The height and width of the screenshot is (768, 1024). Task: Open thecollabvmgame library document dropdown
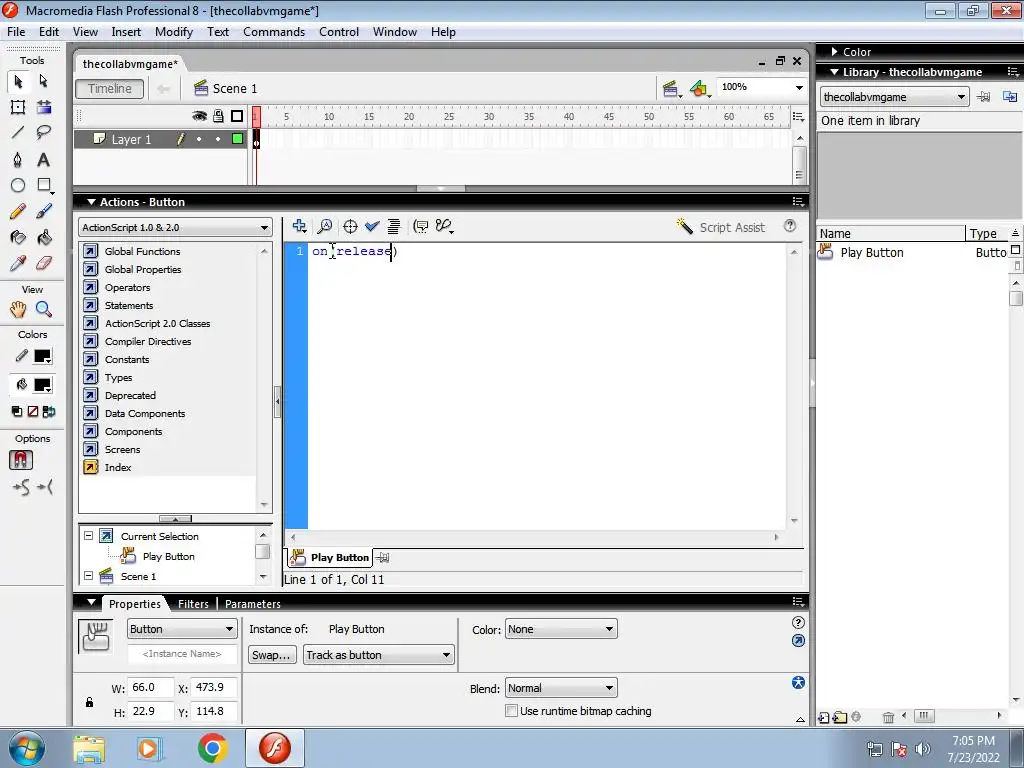(x=893, y=97)
